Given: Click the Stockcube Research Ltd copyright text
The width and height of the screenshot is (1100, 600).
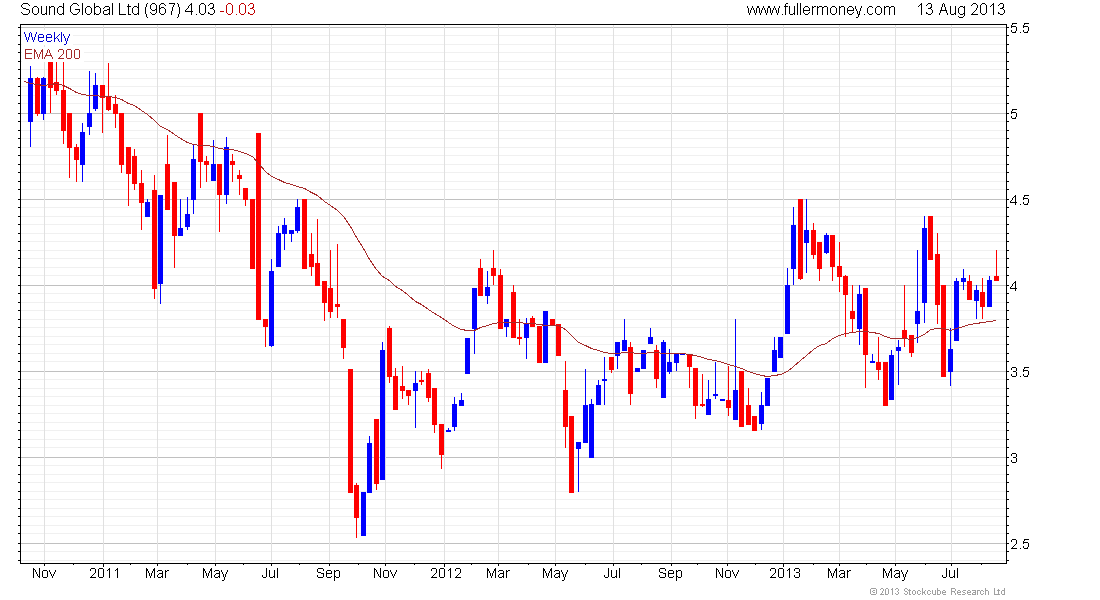Looking at the screenshot, I should click(x=937, y=592).
